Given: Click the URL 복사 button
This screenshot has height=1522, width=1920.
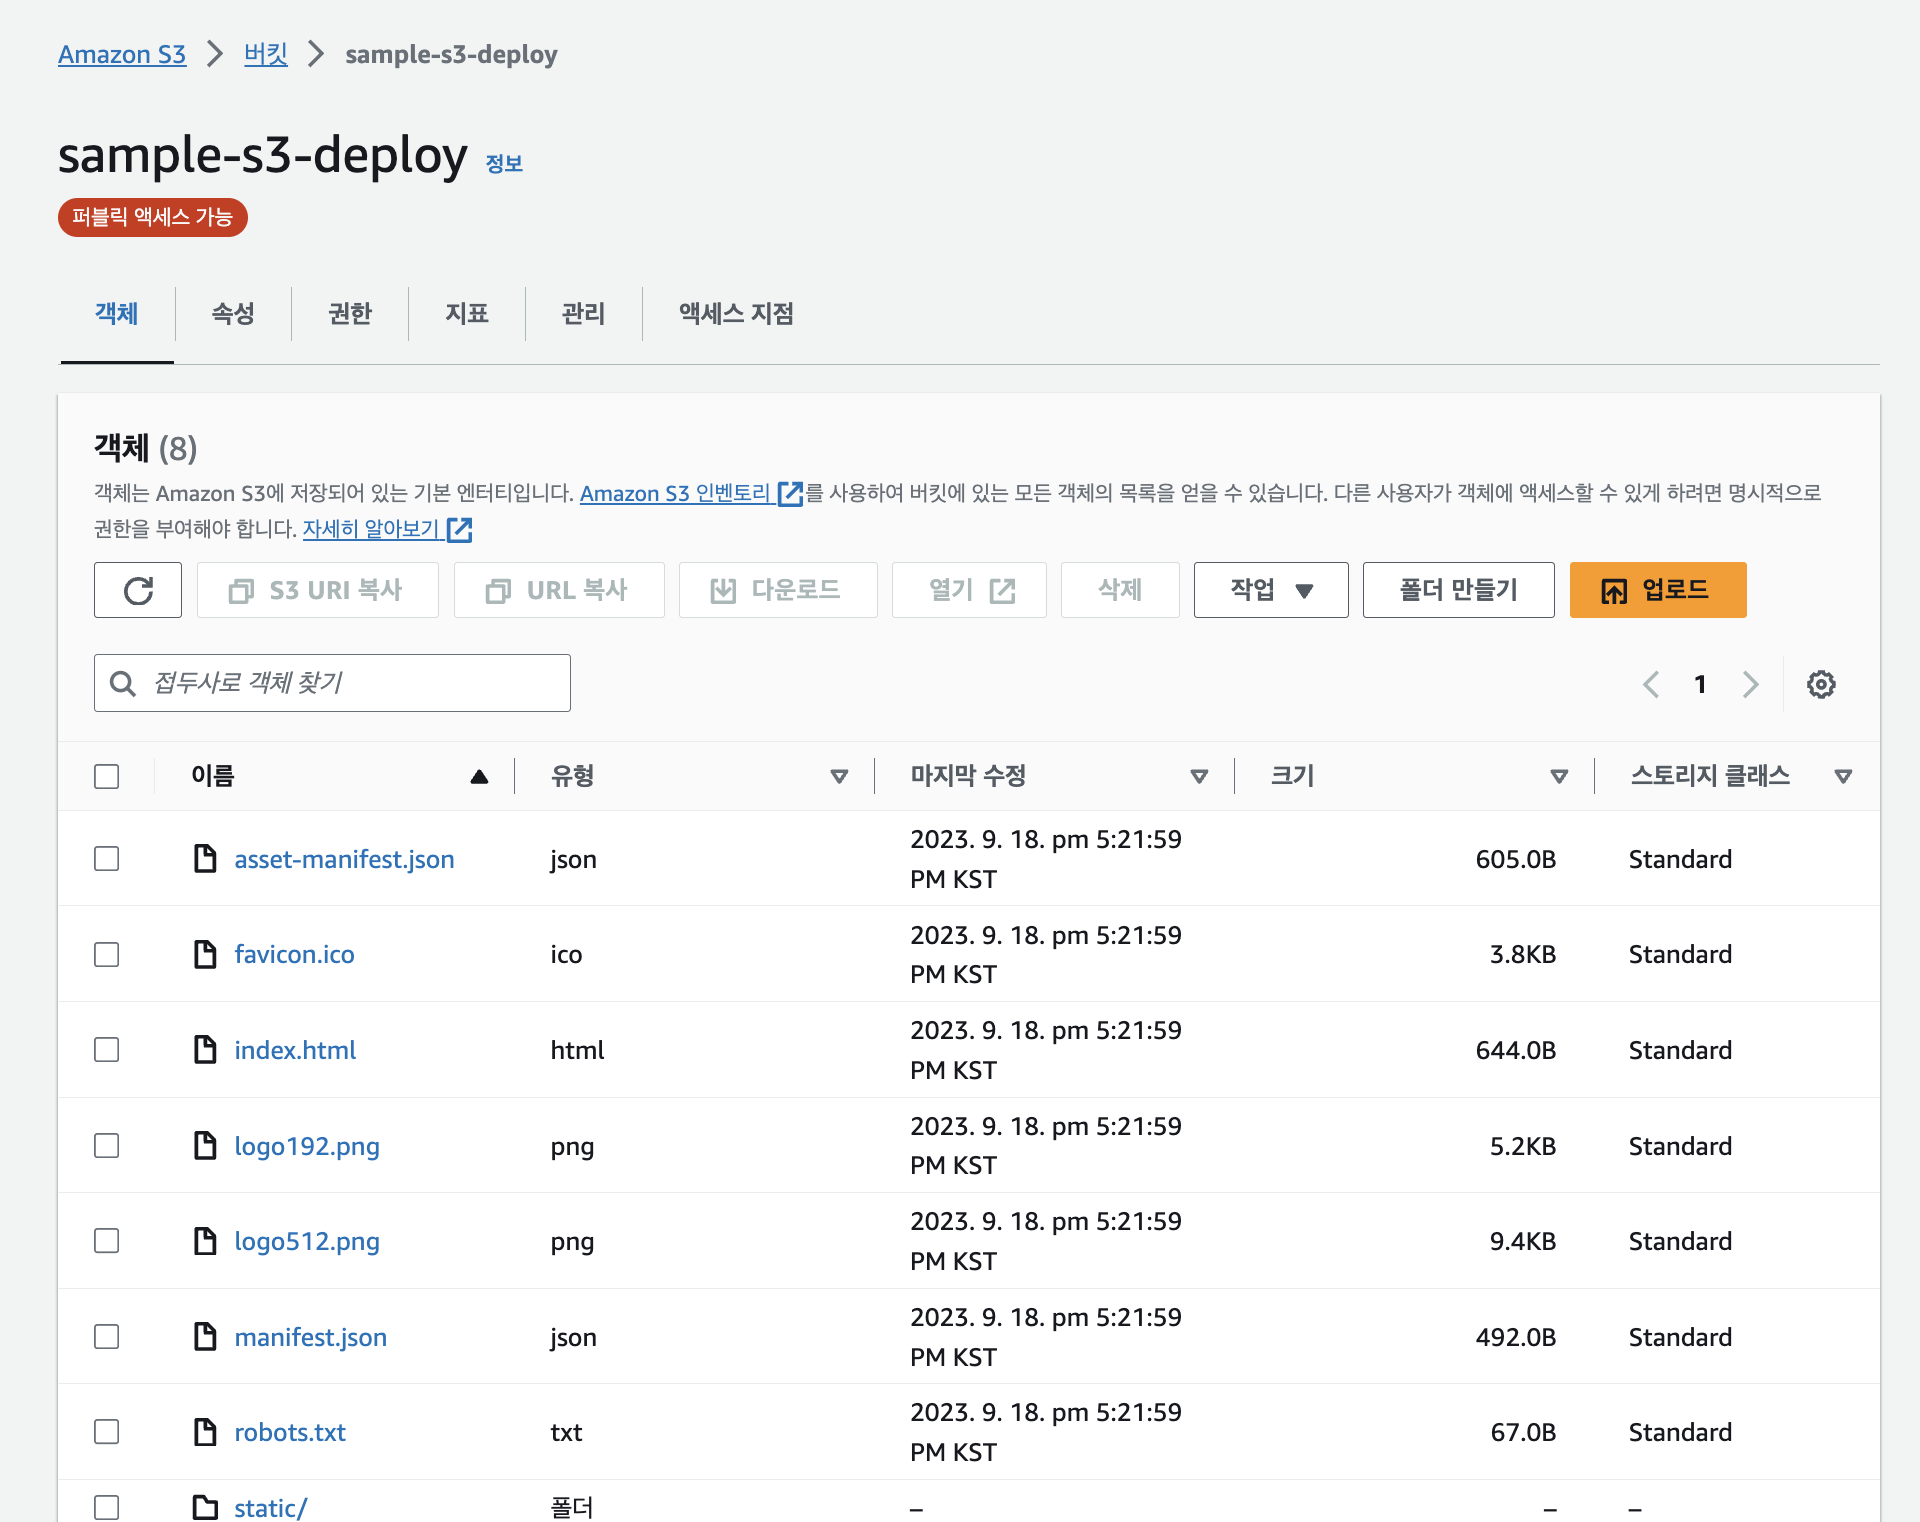Looking at the screenshot, I should tap(559, 590).
